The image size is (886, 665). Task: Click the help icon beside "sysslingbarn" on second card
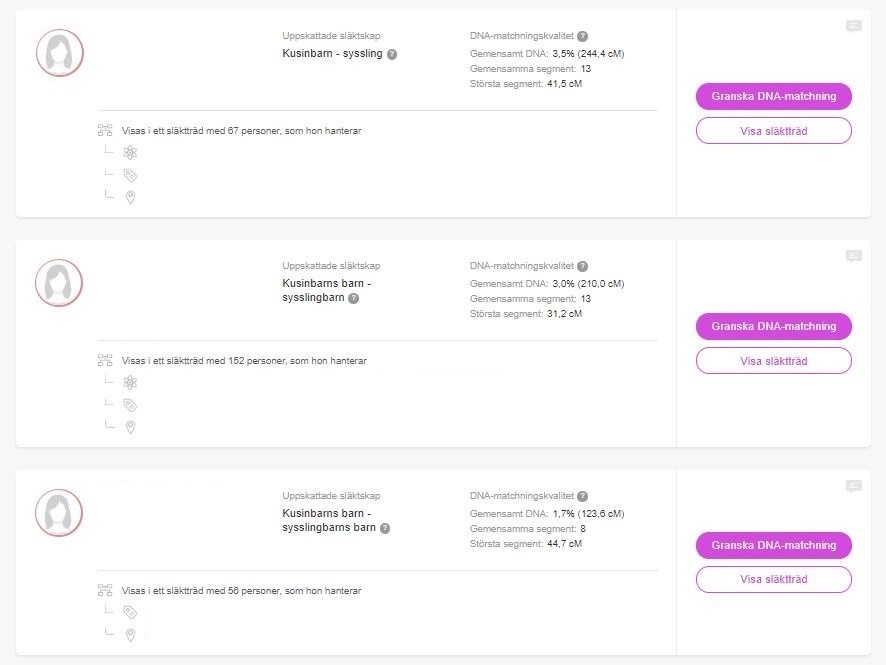tap(353, 297)
